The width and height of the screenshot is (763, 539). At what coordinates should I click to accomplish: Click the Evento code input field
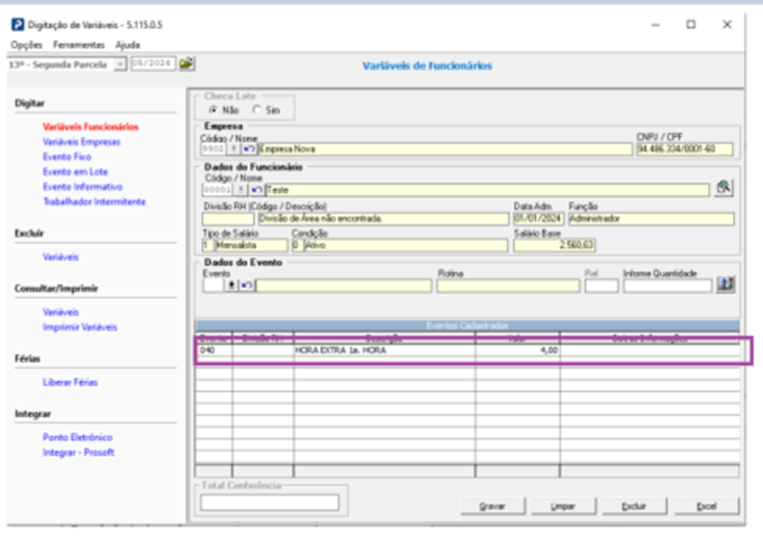pos(213,286)
